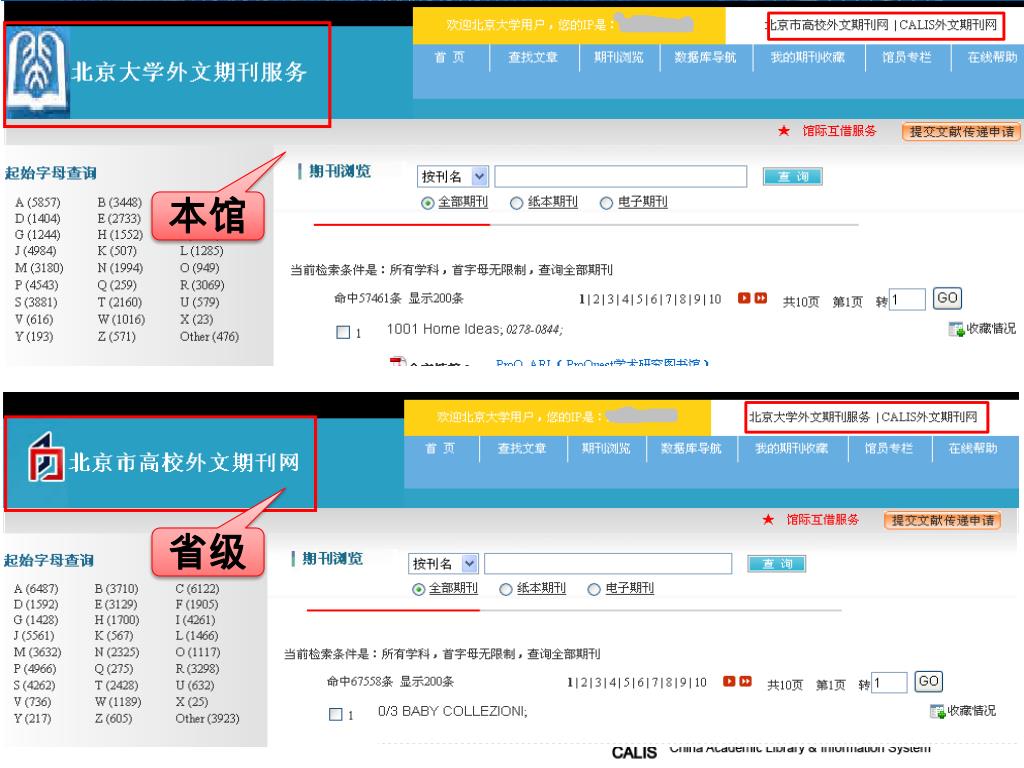1024x768 pixels.
Task: Go to page 10 in 北京市高校 panel pagination
Action: 700,682
